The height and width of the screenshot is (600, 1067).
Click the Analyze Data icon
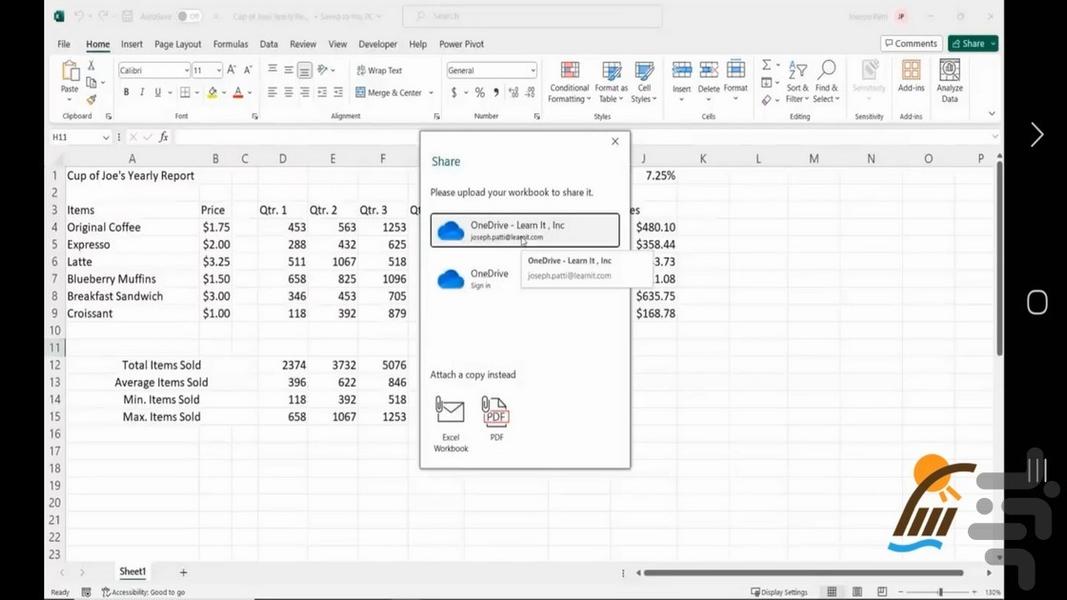click(949, 81)
